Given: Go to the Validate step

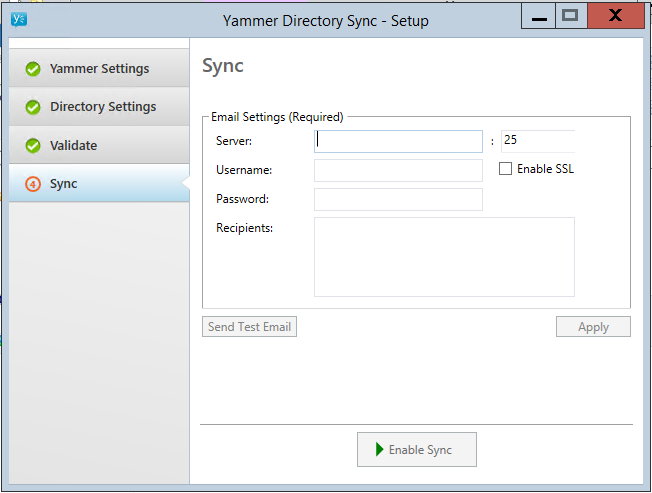Looking at the screenshot, I should [74, 146].
